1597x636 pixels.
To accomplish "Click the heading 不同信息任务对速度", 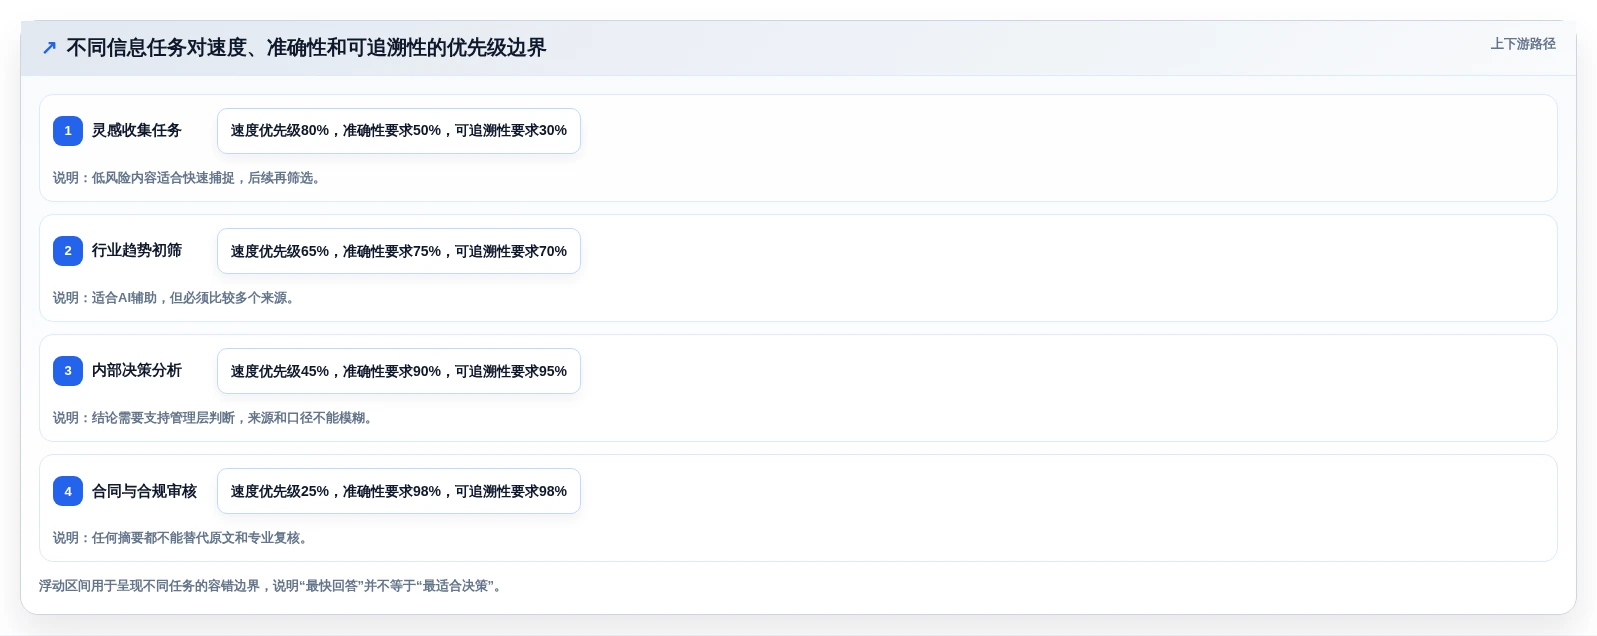I will (306, 48).
